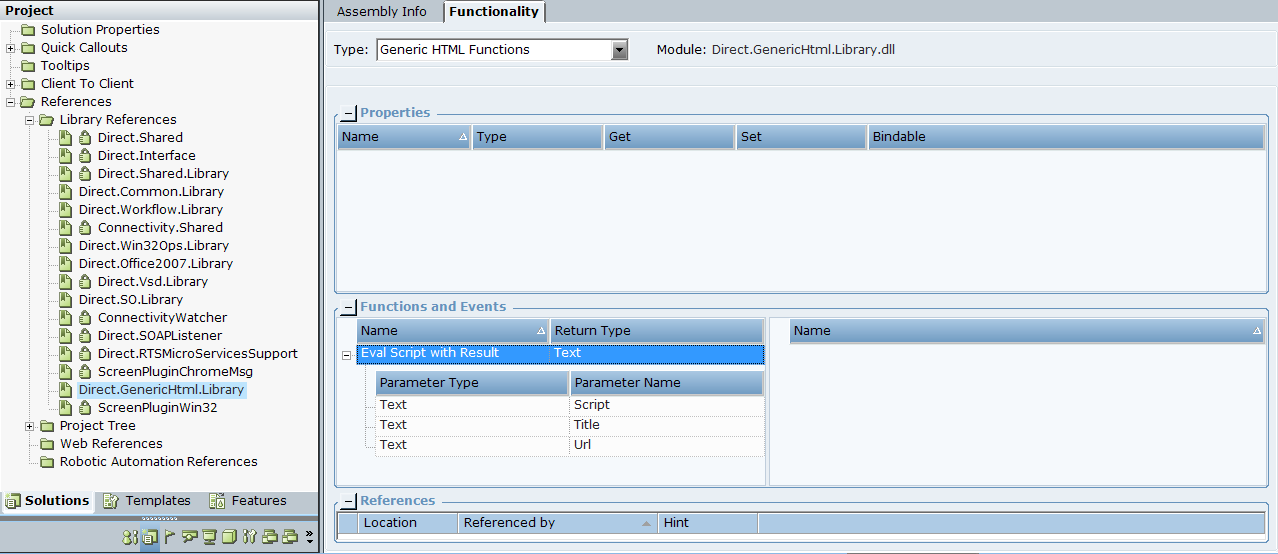
Task: Collapse the Eval Script with Result row
Action: click(x=346, y=354)
